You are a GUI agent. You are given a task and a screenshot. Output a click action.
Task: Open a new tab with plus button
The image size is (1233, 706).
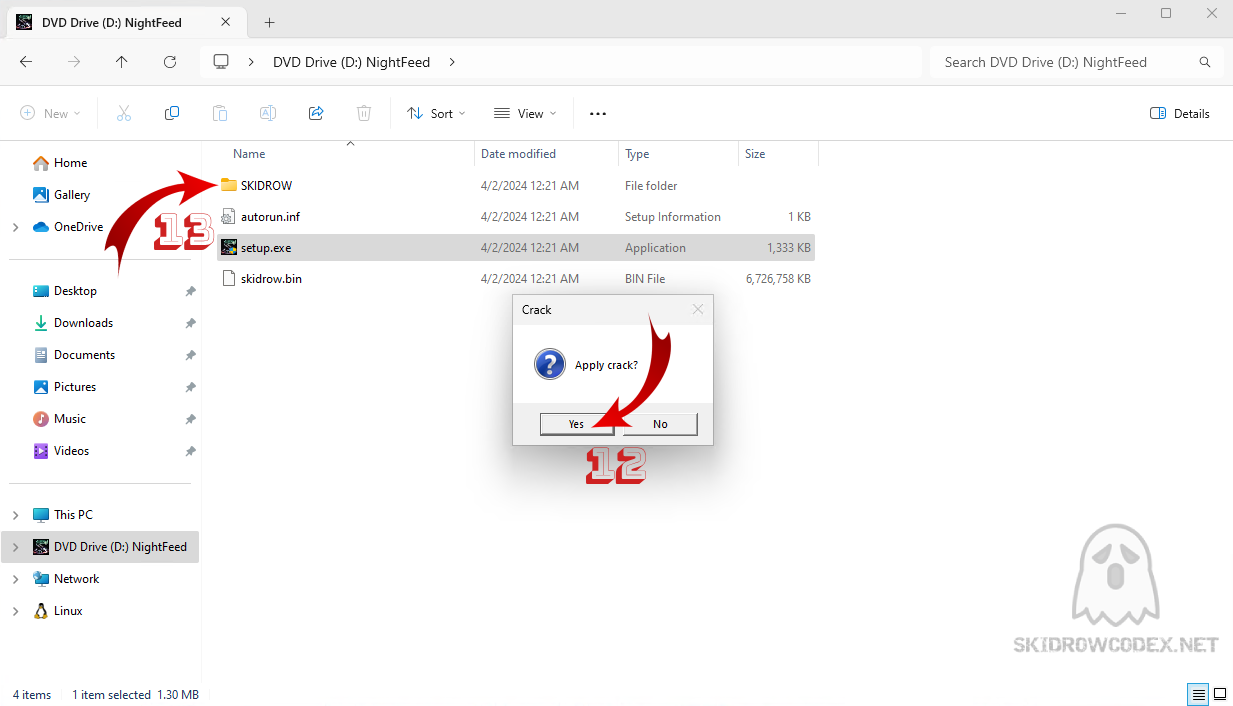pos(269,22)
